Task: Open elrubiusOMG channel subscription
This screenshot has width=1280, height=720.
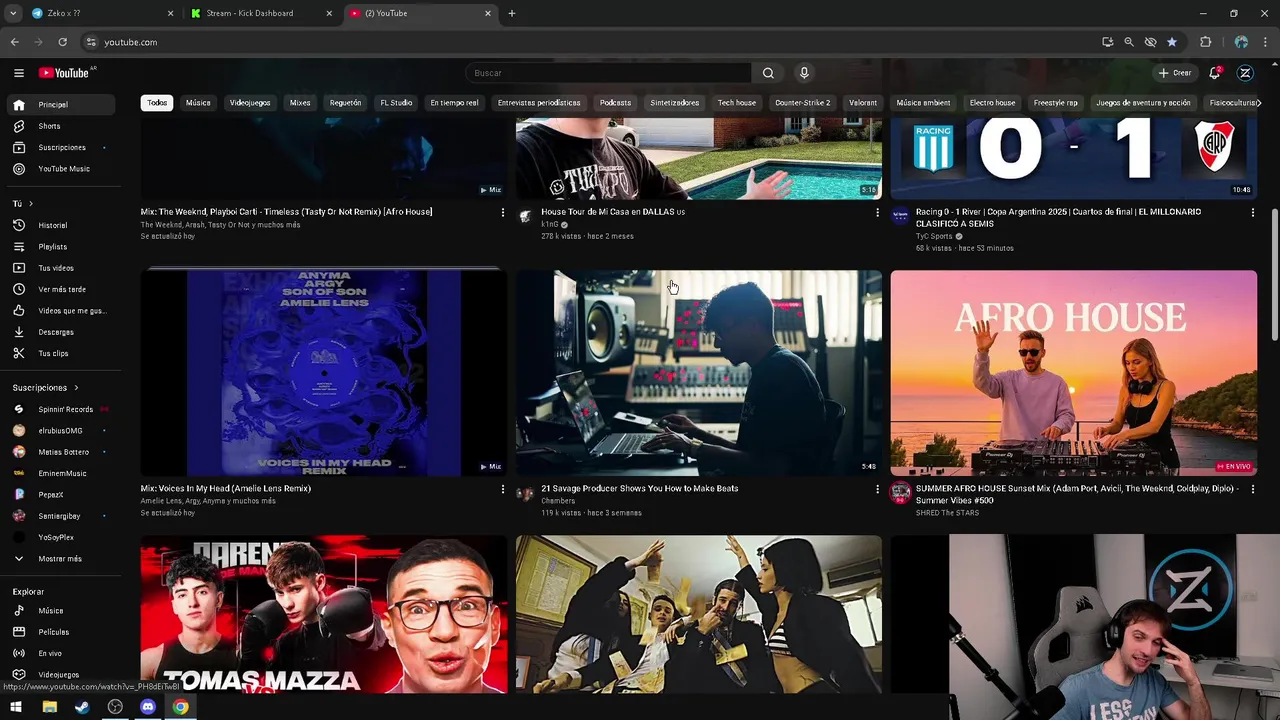Action: [60, 431]
